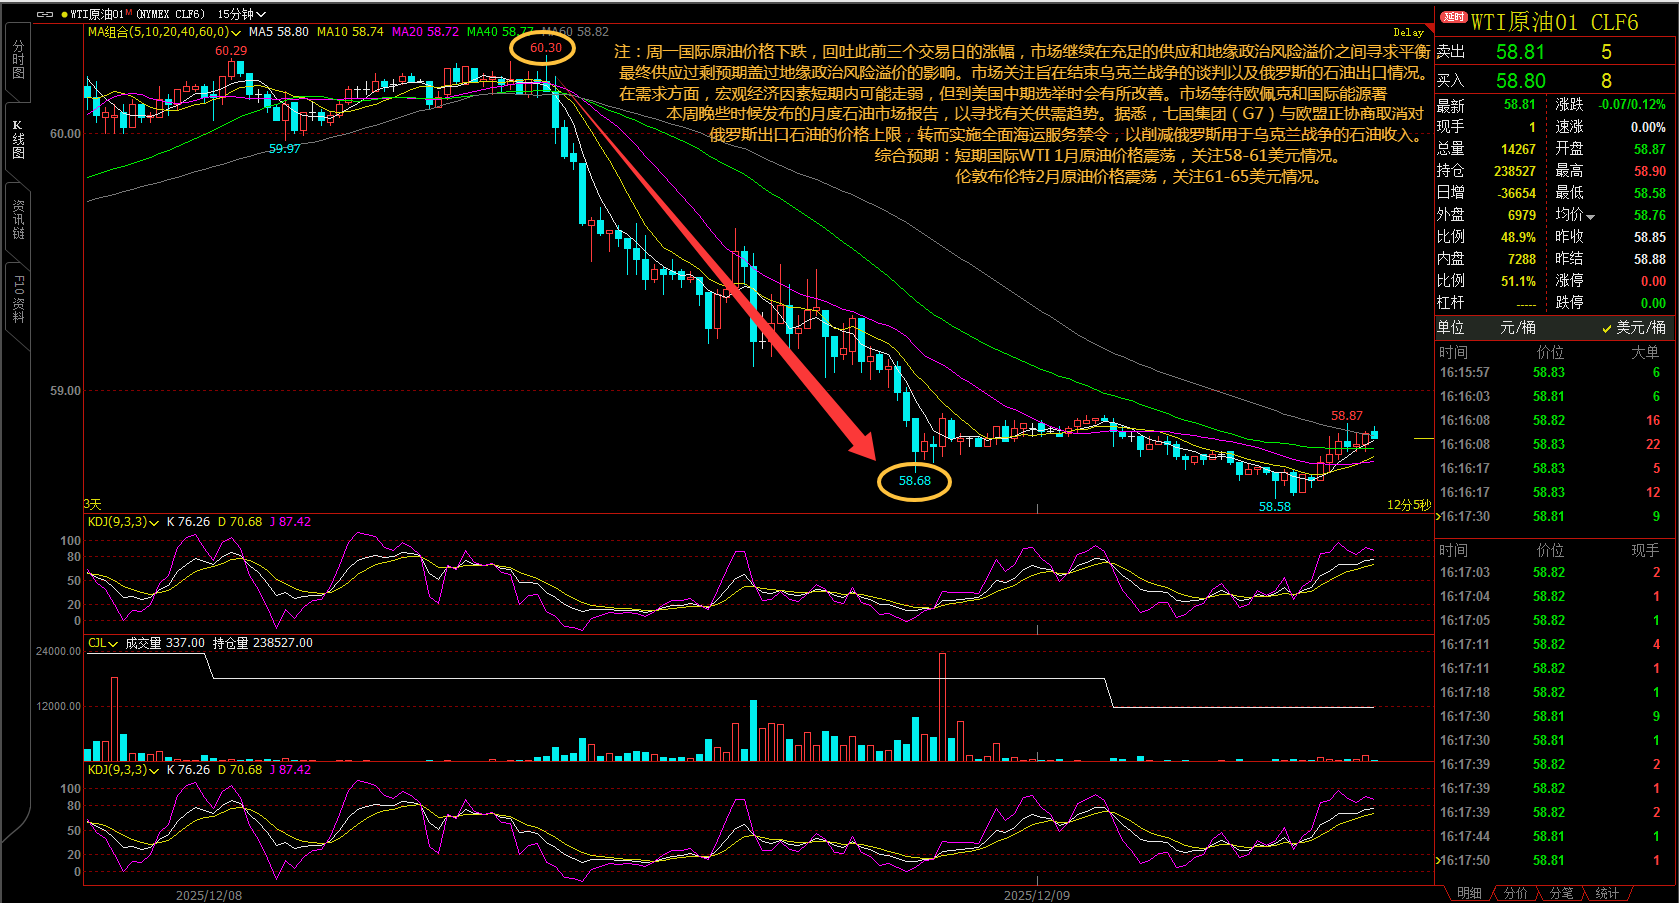Switch to the 分价 bottom tab
The height and width of the screenshot is (903, 1679).
(x=1516, y=893)
